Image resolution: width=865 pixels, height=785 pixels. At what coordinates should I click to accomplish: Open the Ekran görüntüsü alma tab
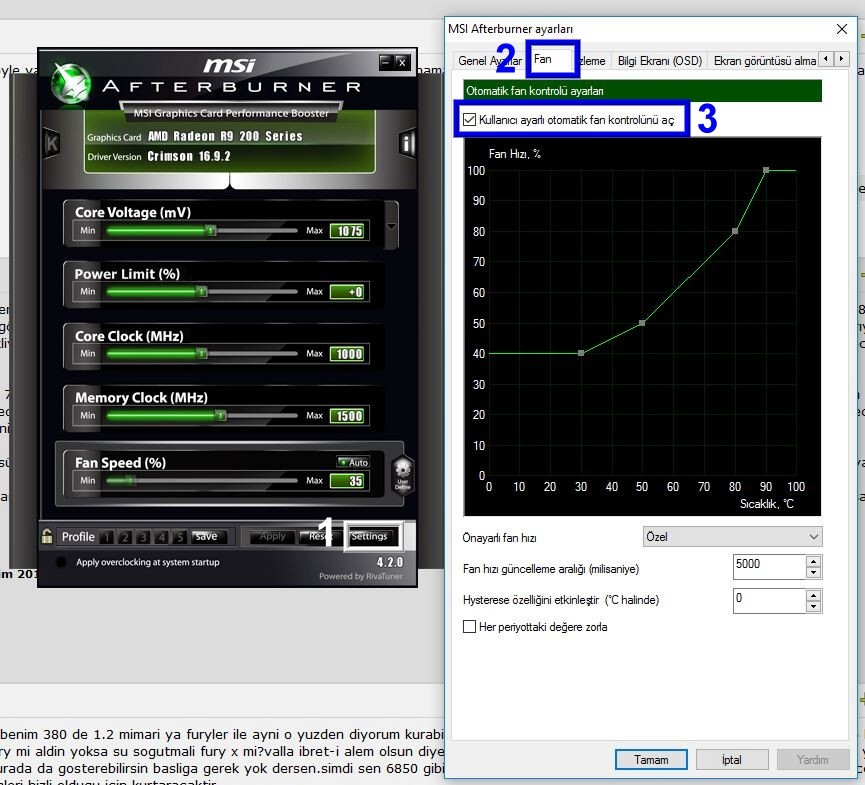[x=765, y=61]
